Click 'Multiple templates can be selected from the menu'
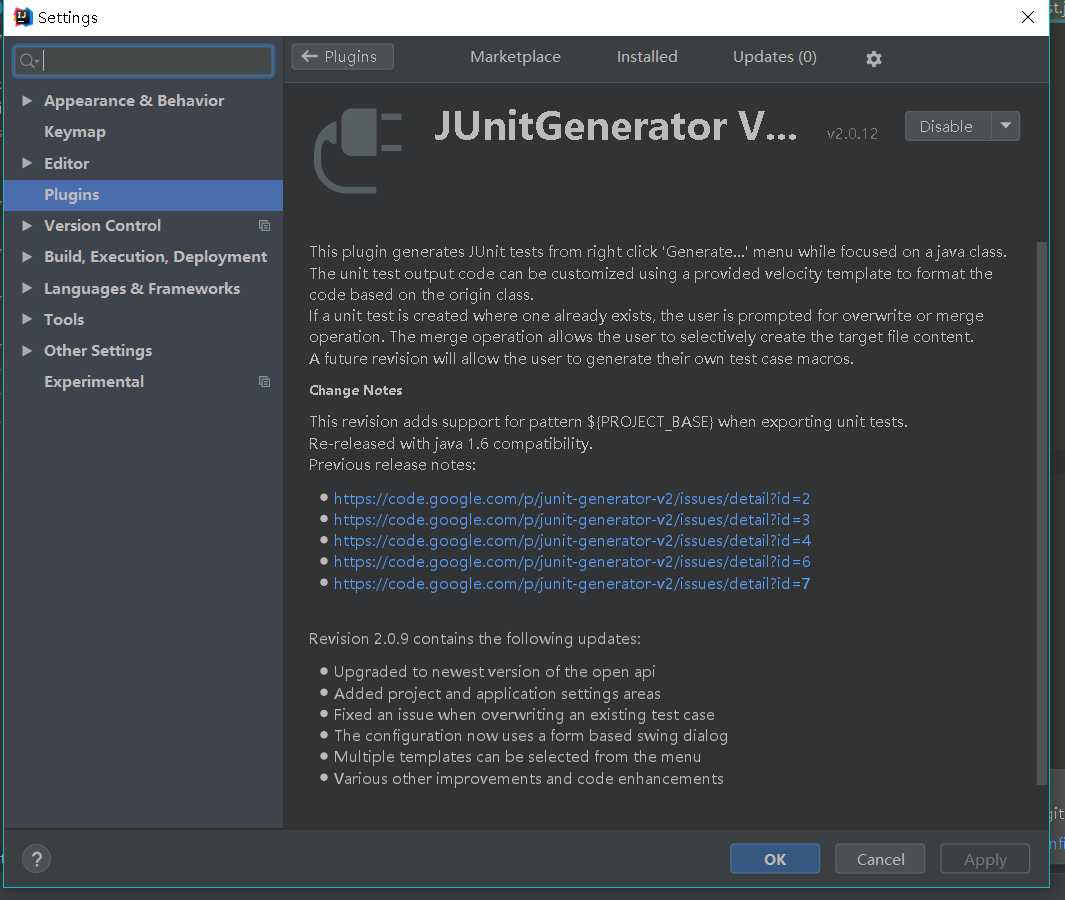The image size is (1065, 900). pos(518,757)
